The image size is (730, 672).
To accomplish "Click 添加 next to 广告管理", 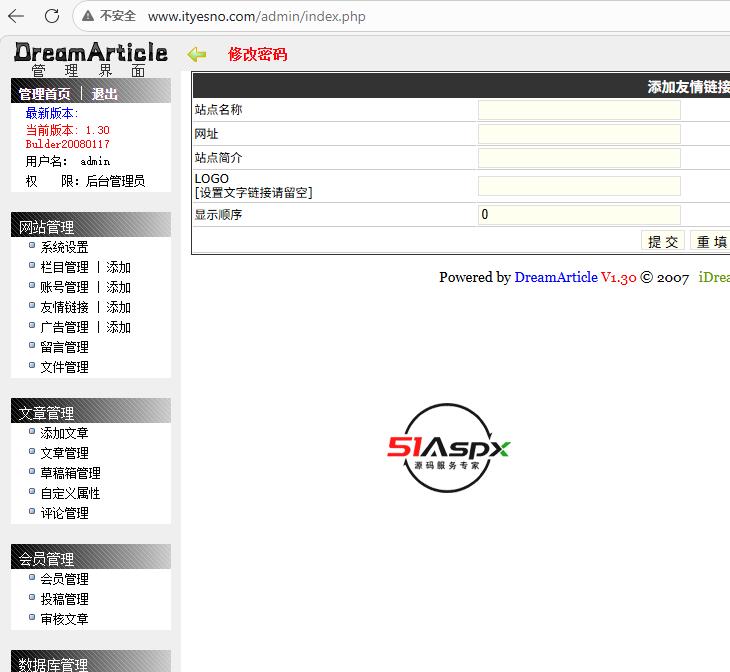I will [118, 327].
